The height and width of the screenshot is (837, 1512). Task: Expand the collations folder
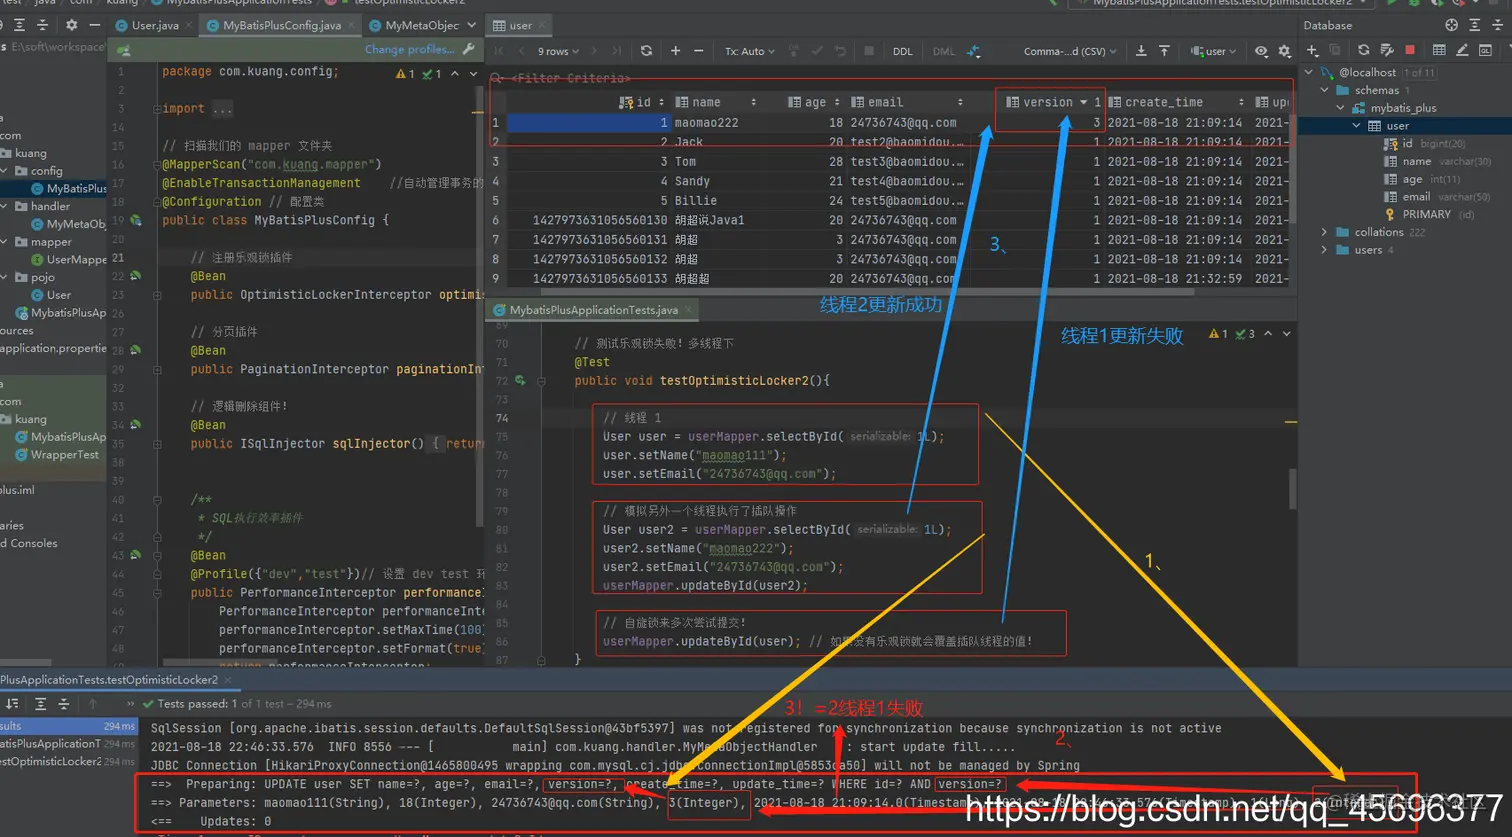click(x=1325, y=232)
